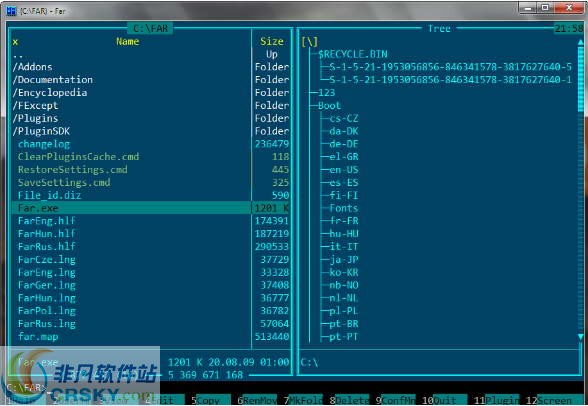Screen dimensions: 588x406
Task: Click the C:\ path in Tree status line
Action: pyautogui.click(x=309, y=362)
